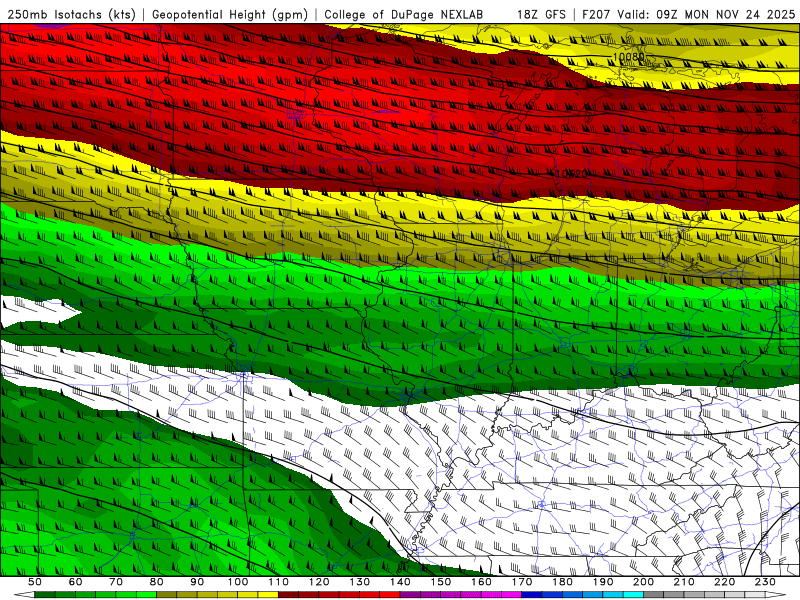Click the legend value 150
This screenshot has height=600, width=800.
pyautogui.click(x=441, y=582)
